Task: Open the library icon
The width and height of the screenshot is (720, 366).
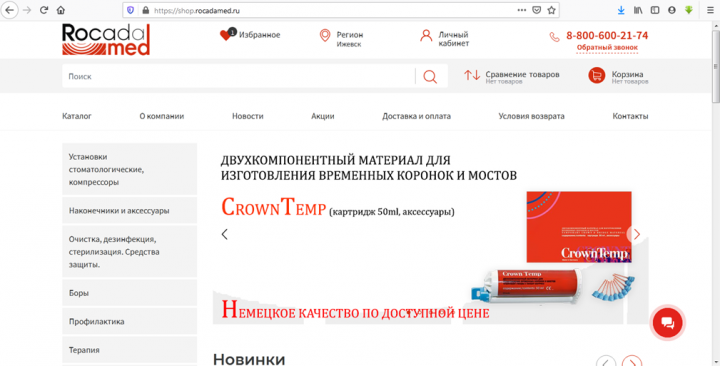Action: 638,10
